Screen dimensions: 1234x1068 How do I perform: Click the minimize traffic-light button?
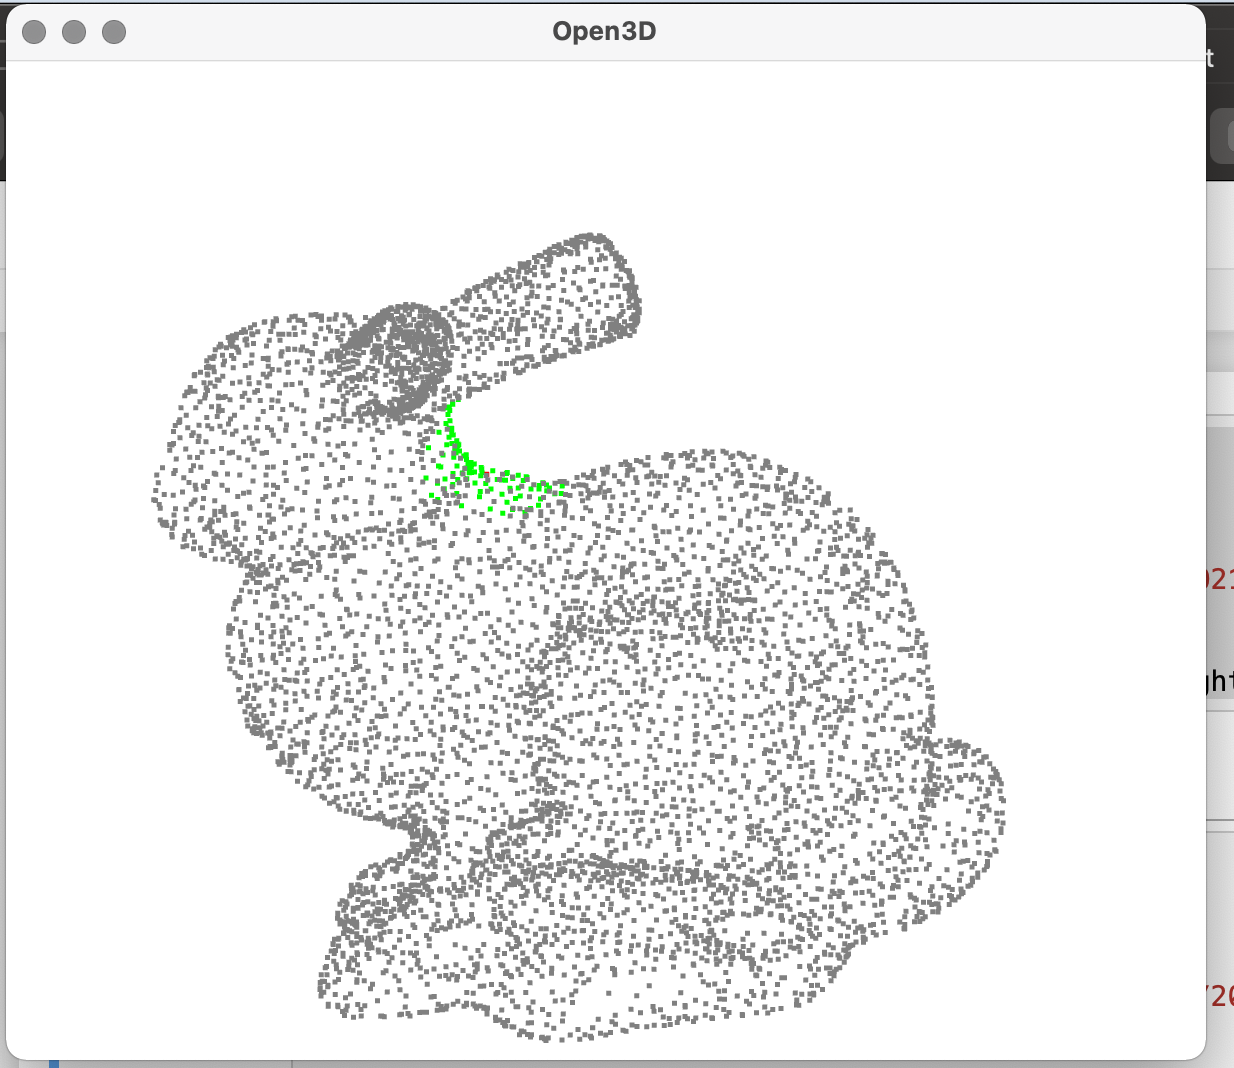(x=73, y=31)
